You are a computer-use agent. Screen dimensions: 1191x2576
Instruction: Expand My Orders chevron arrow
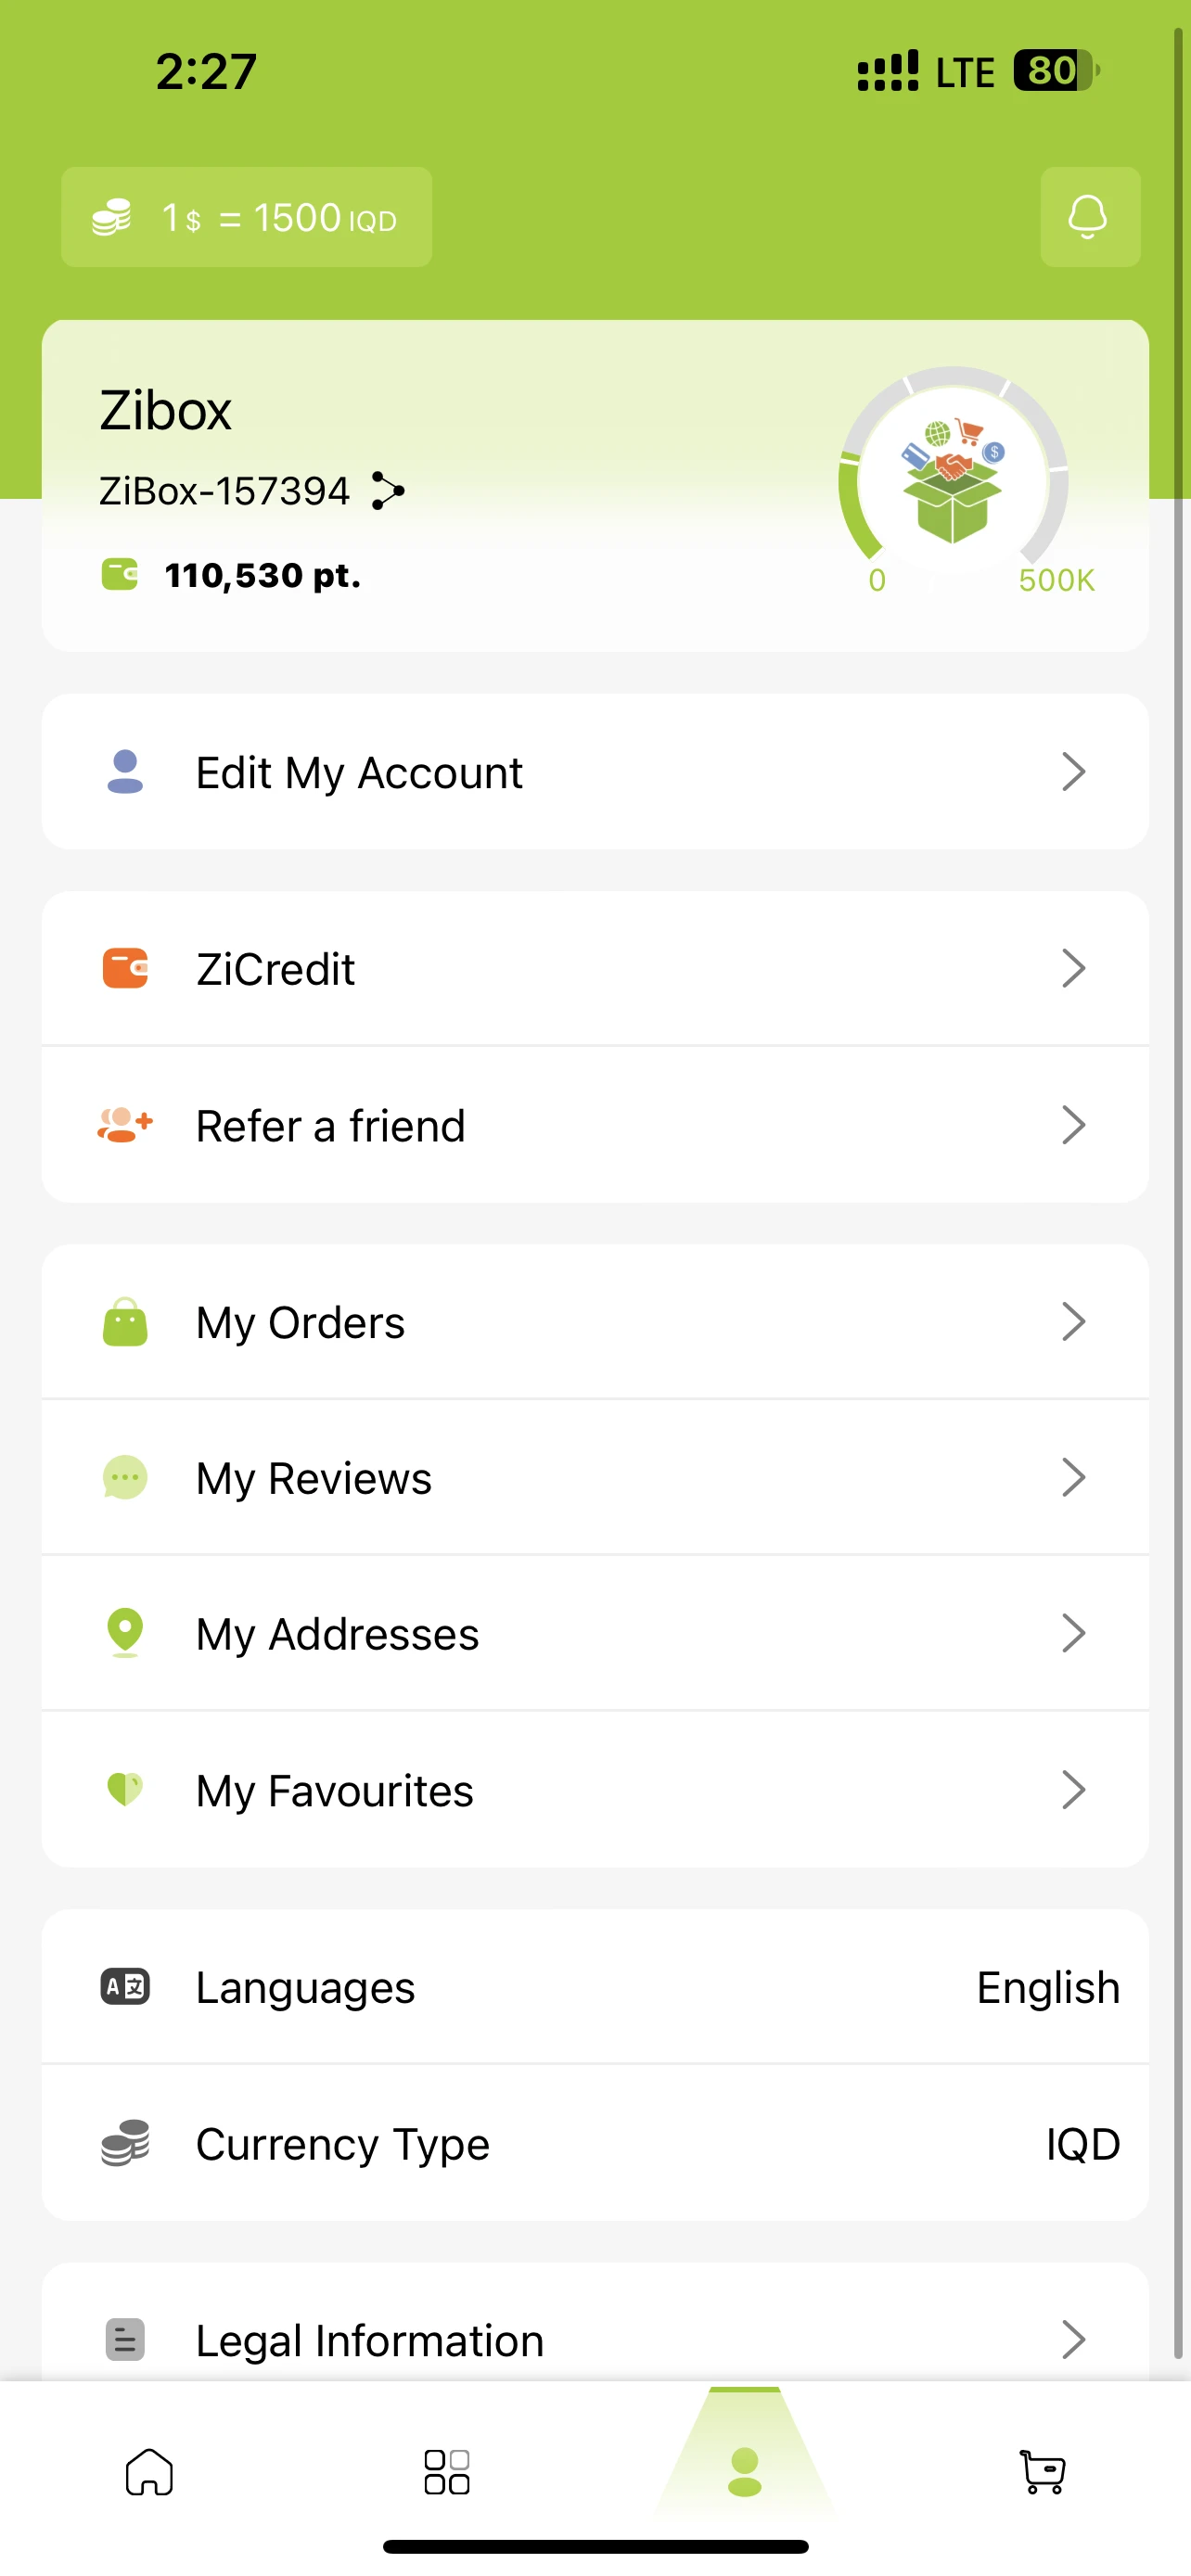1073,1321
